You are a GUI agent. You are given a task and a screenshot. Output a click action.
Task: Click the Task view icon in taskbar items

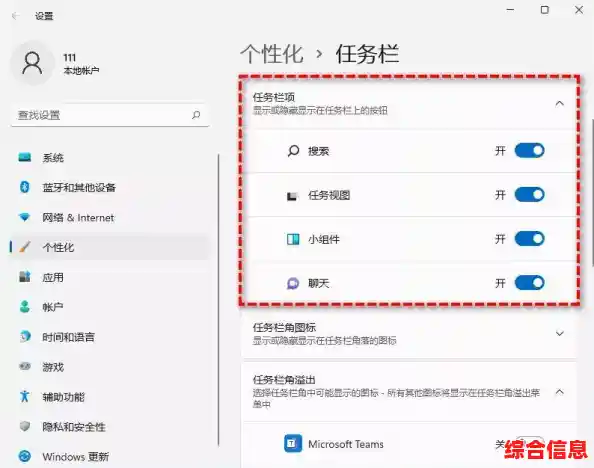(x=292, y=196)
